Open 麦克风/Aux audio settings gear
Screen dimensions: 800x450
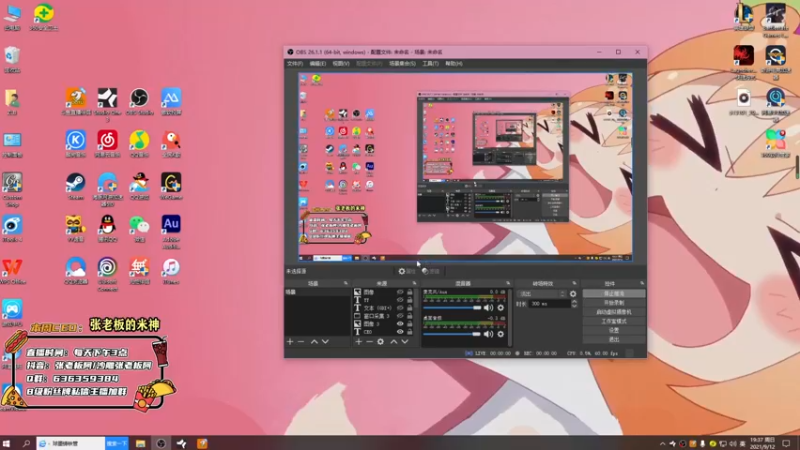[501, 308]
